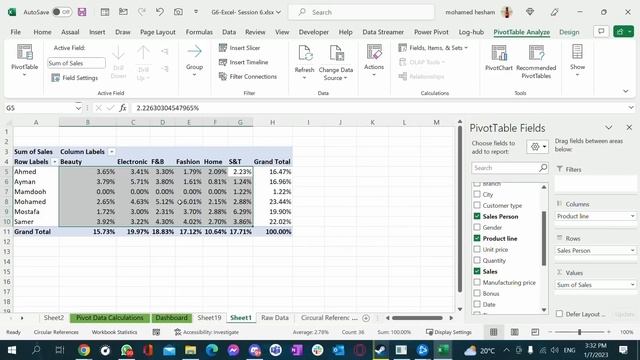Open the File menu
The height and width of the screenshot is (360, 640).
point(16,32)
